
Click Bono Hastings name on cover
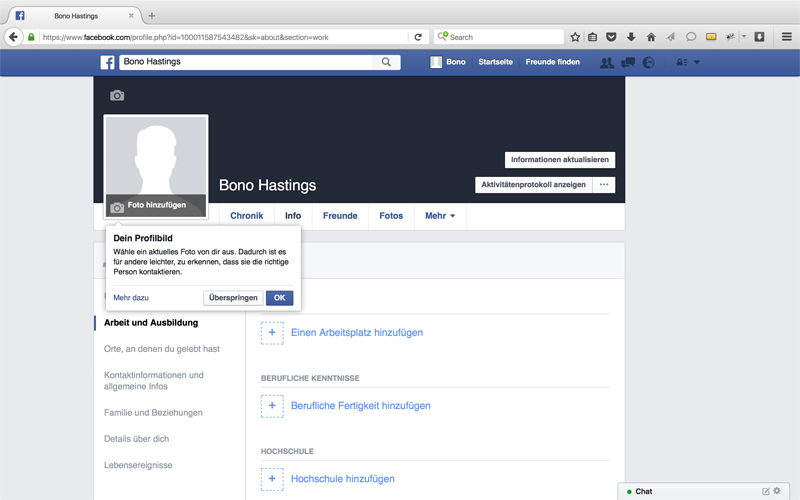click(x=267, y=185)
